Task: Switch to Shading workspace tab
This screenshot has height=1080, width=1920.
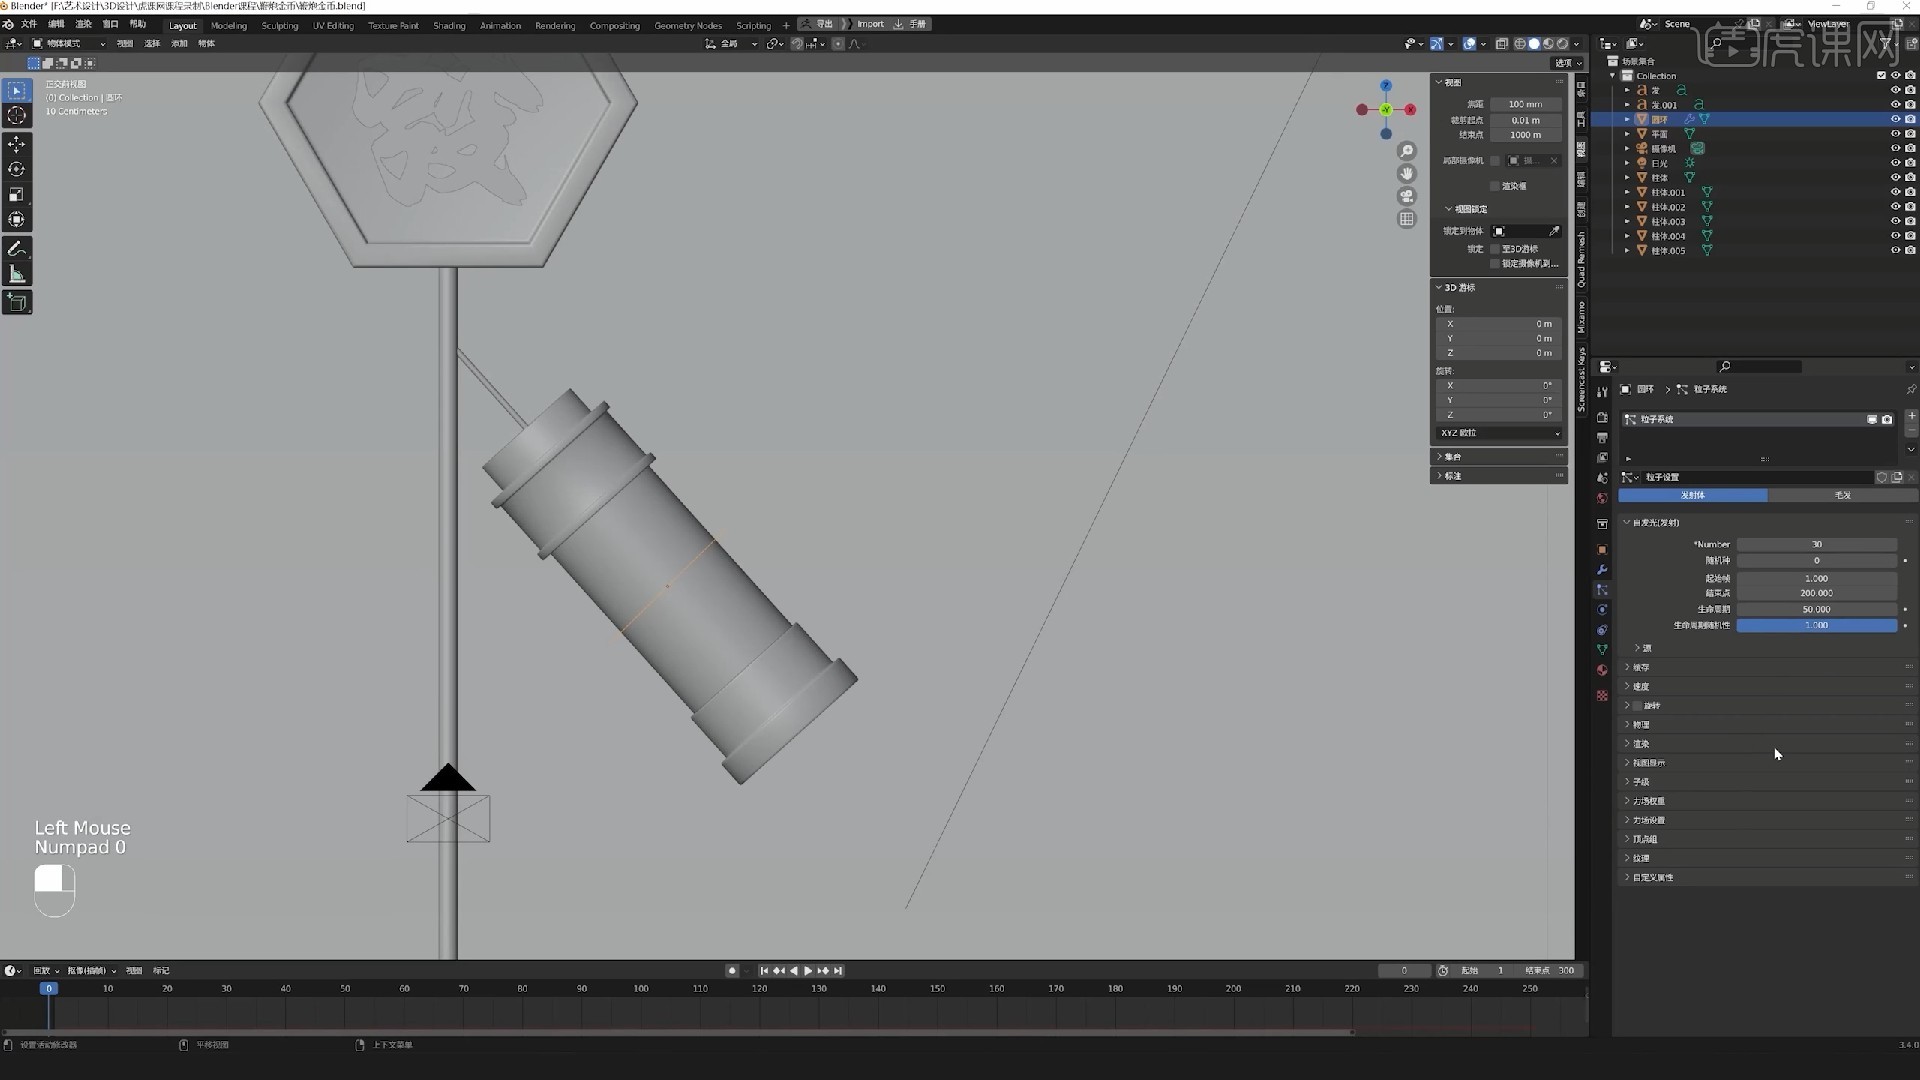Action: click(x=449, y=25)
